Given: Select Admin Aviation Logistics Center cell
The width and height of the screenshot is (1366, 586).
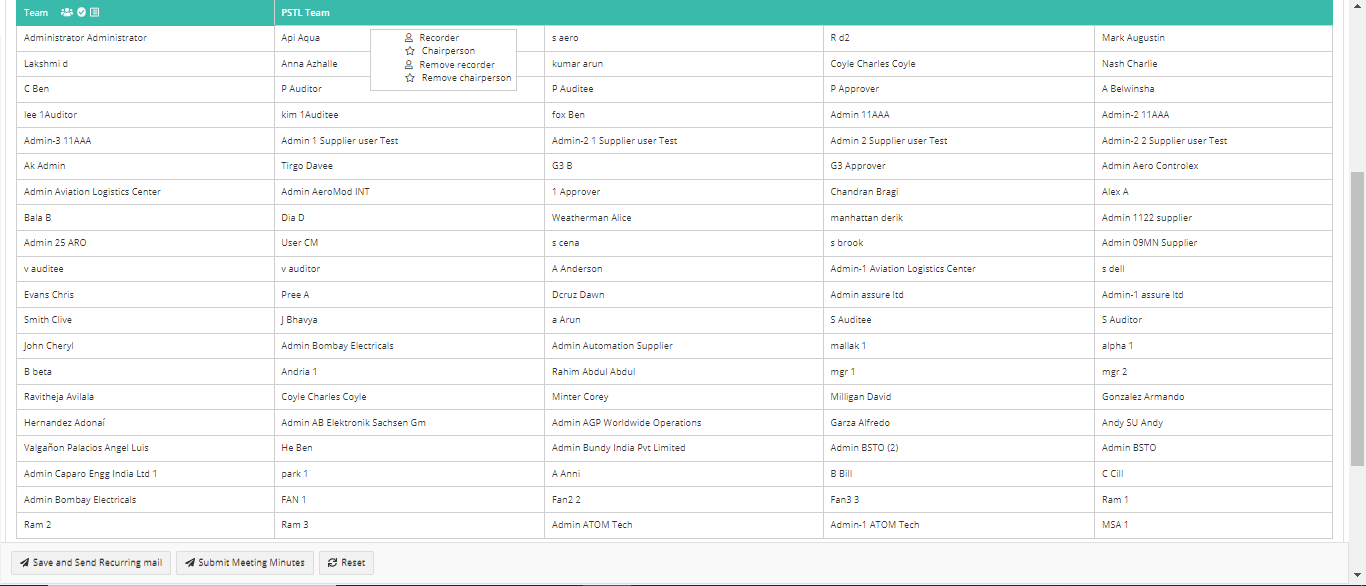Looking at the screenshot, I should point(146,192).
